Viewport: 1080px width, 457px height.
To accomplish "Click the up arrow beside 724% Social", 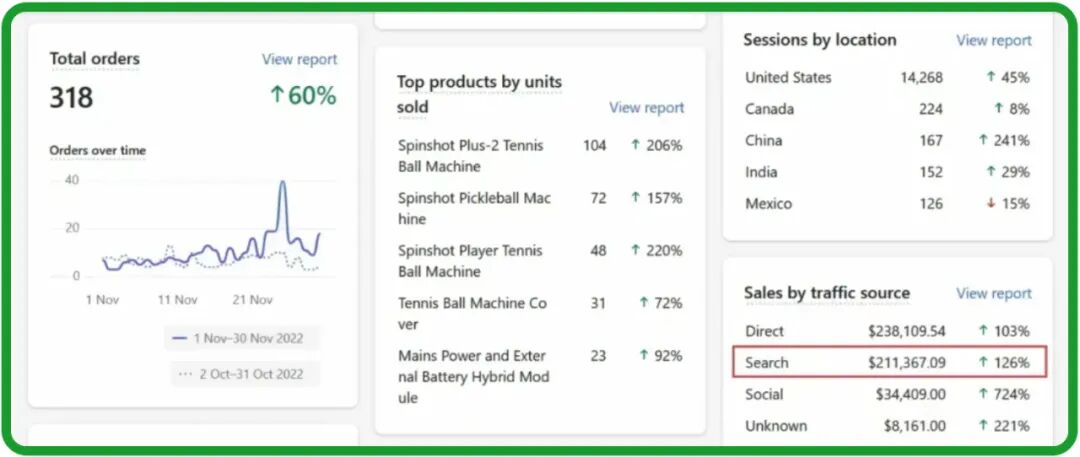I will click(x=984, y=394).
